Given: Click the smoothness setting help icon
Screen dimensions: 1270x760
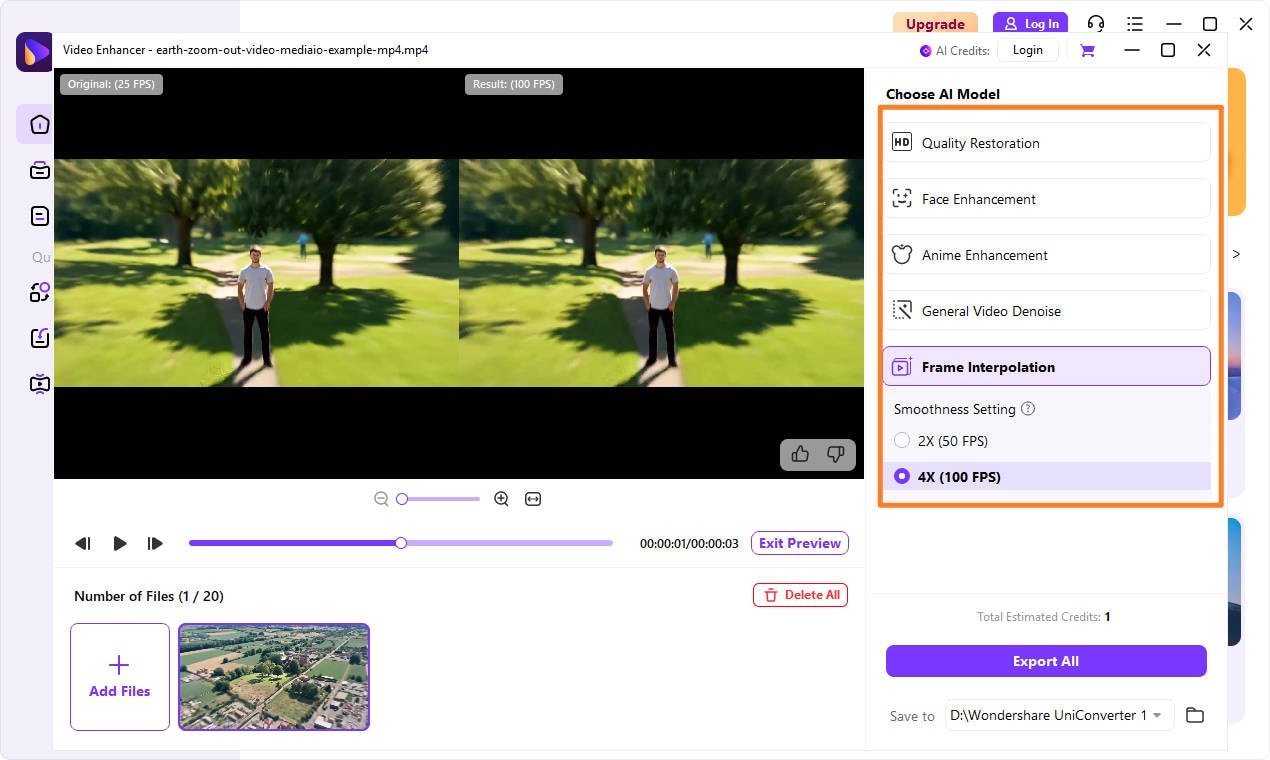Looking at the screenshot, I should tap(1028, 409).
